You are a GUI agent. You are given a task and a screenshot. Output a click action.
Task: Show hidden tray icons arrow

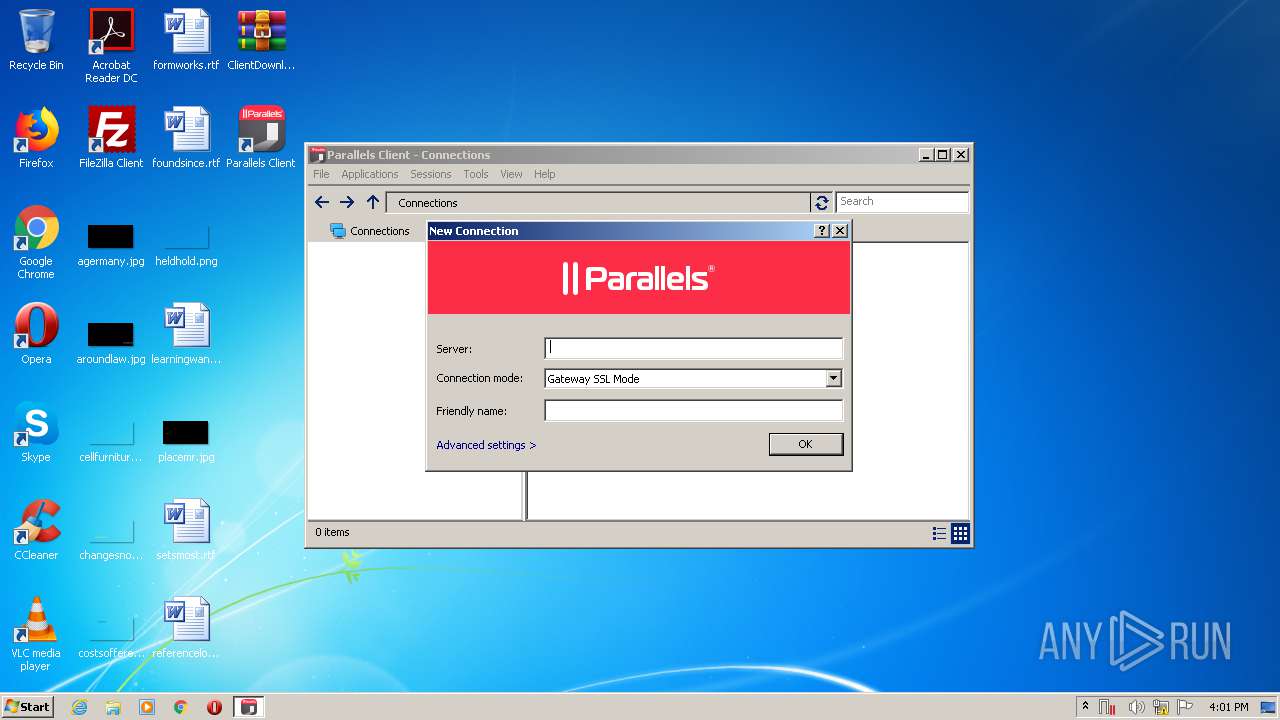coord(1085,707)
